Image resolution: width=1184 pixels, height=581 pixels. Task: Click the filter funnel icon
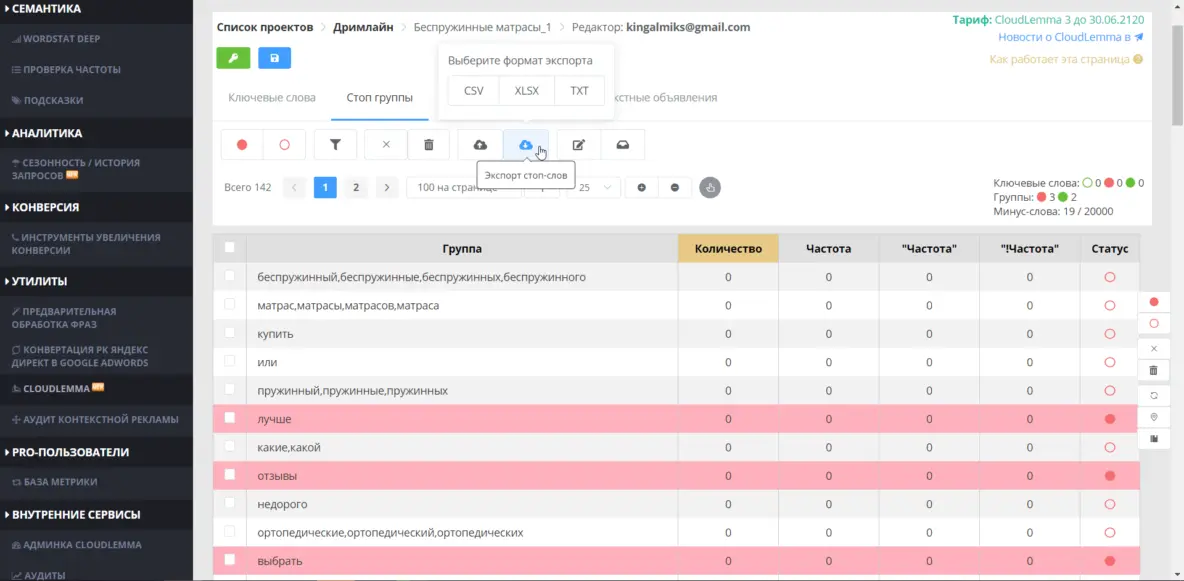point(336,145)
